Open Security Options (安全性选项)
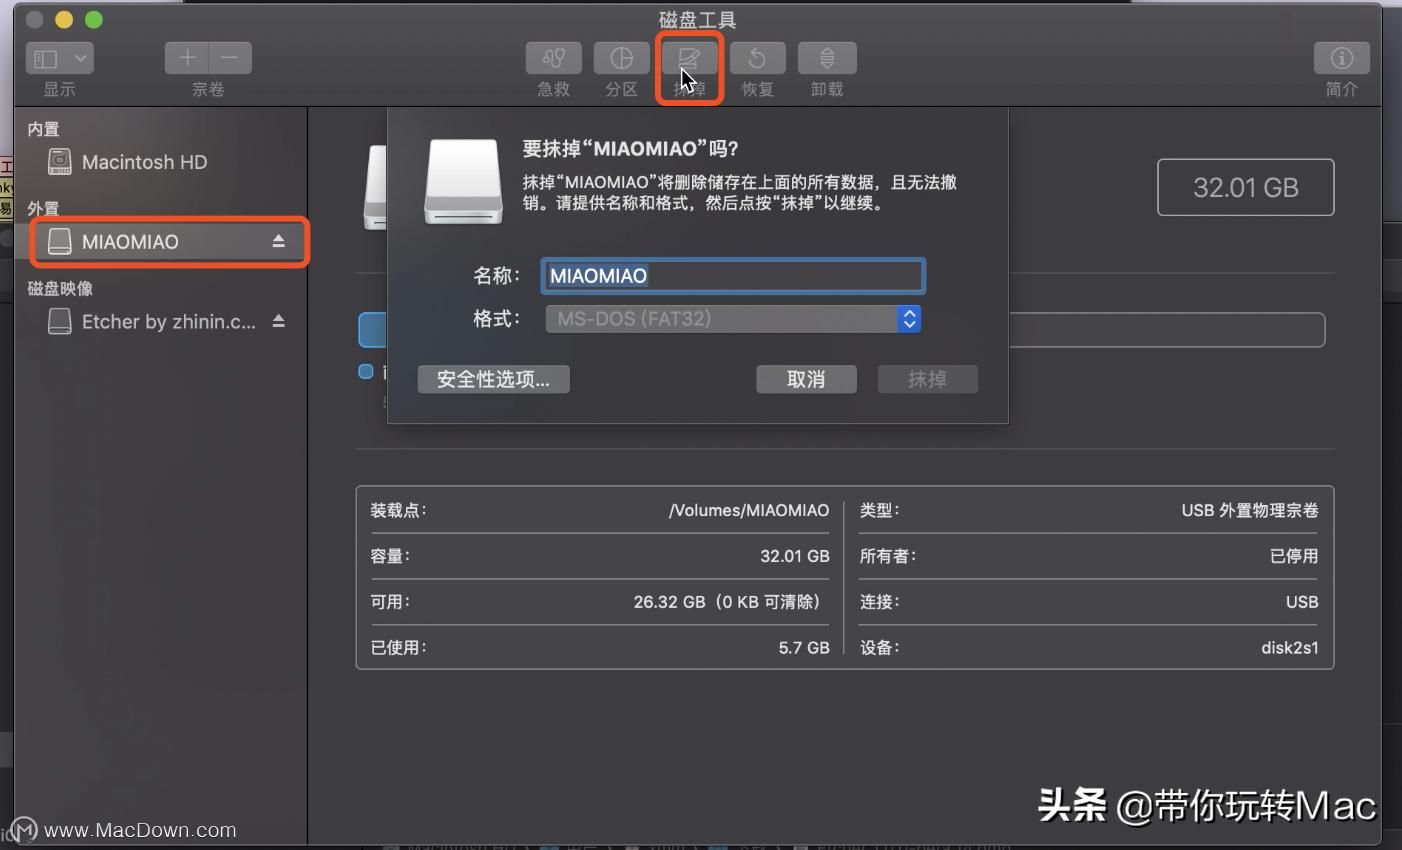The width and height of the screenshot is (1402, 850). pyautogui.click(x=493, y=379)
